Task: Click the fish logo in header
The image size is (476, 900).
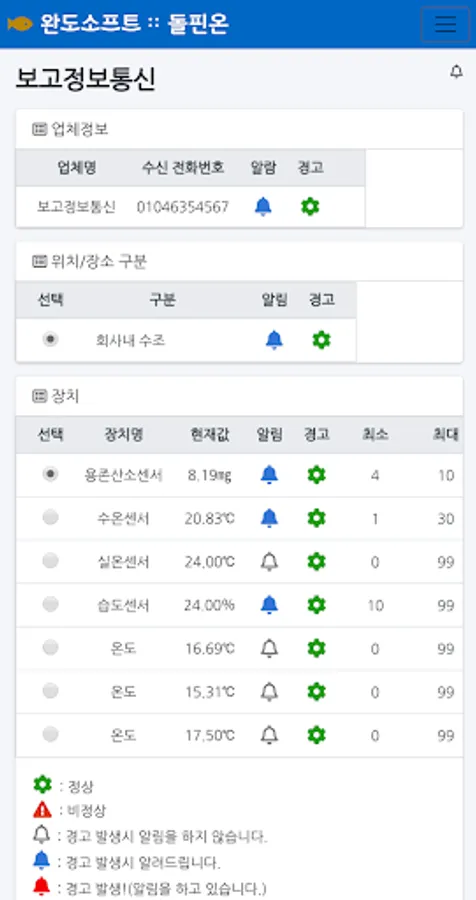Action: [20, 24]
